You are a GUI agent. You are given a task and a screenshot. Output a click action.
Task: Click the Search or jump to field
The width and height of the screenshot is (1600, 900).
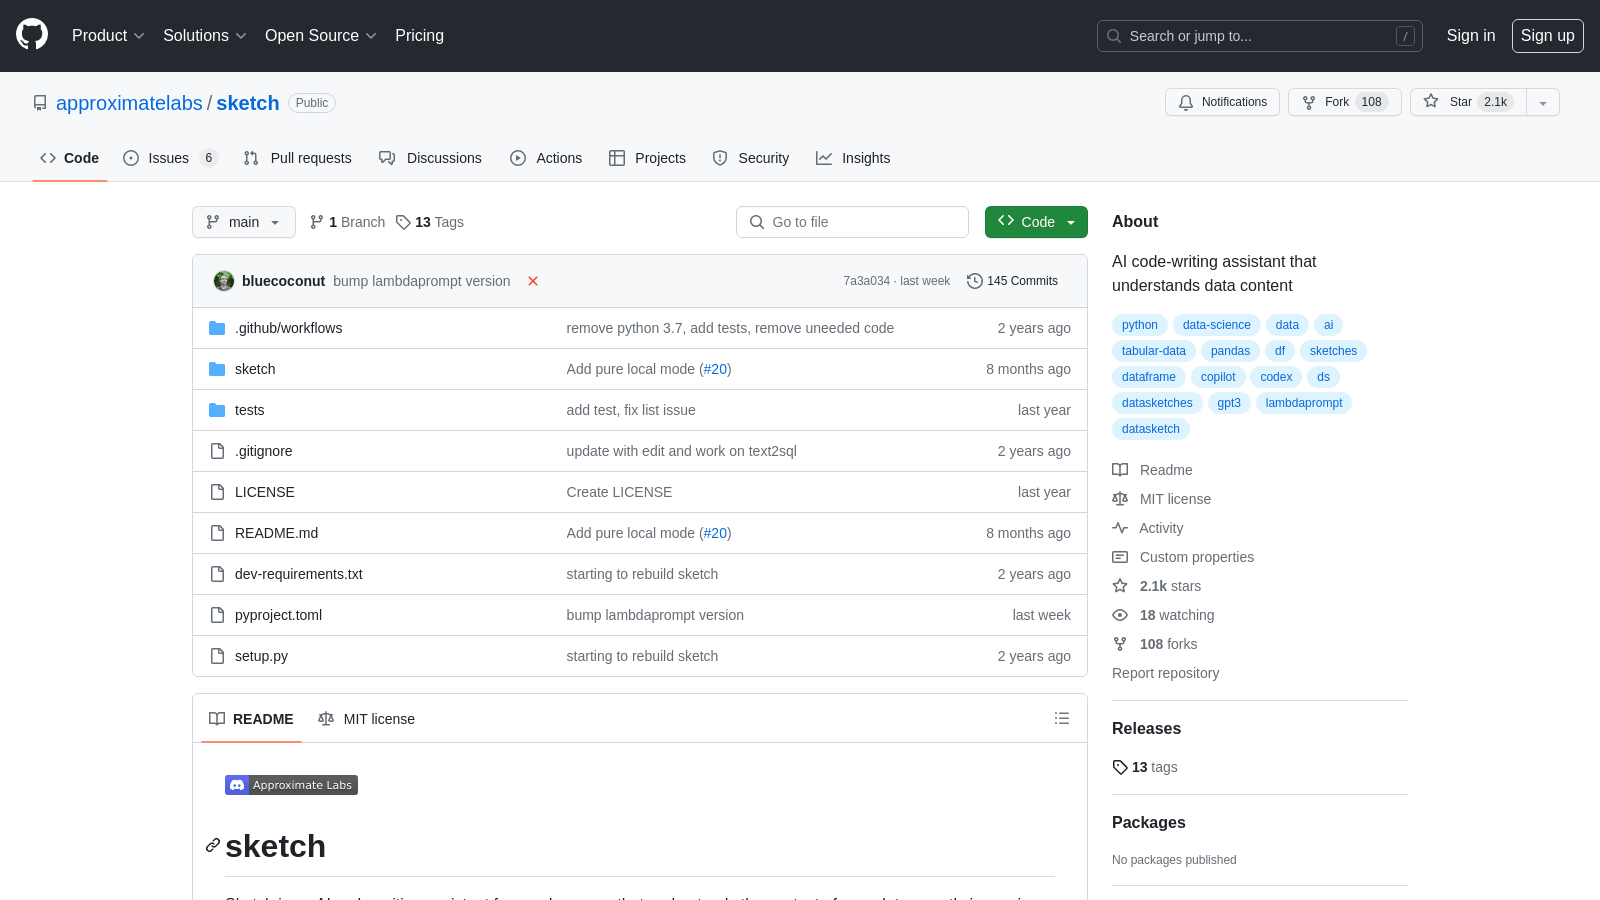coord(1260,36)
